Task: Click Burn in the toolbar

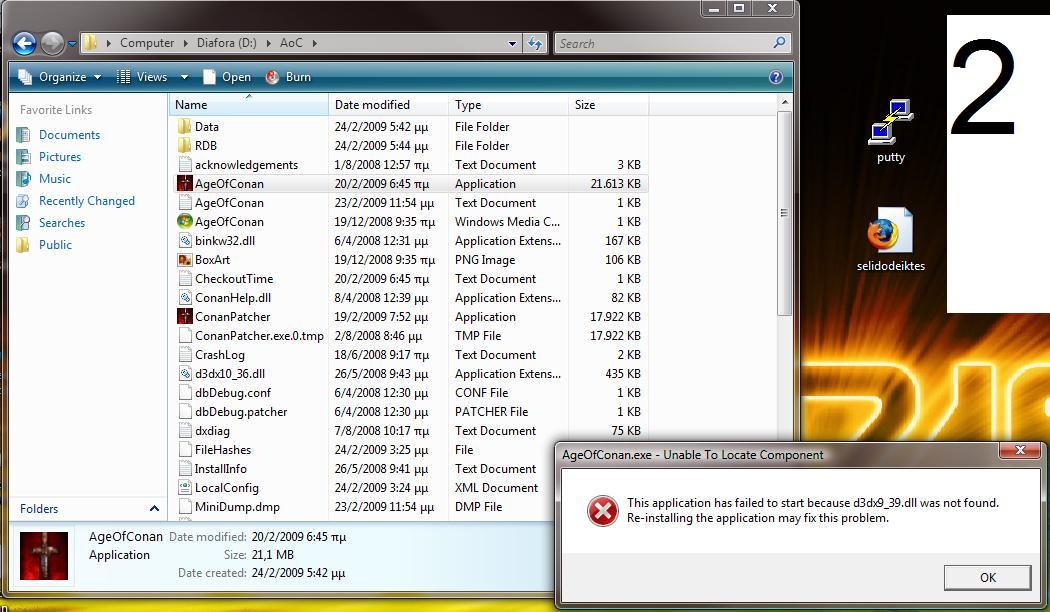Action: coord(289,77)
